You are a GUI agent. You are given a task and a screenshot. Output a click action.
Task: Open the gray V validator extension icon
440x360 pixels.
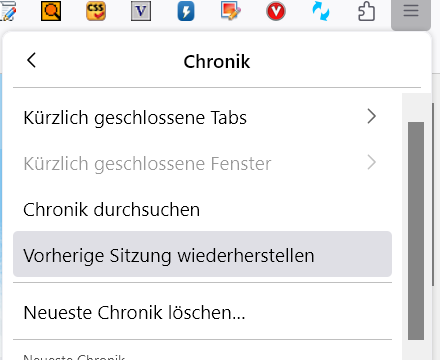pyautogui.click(x=141, y=11)
